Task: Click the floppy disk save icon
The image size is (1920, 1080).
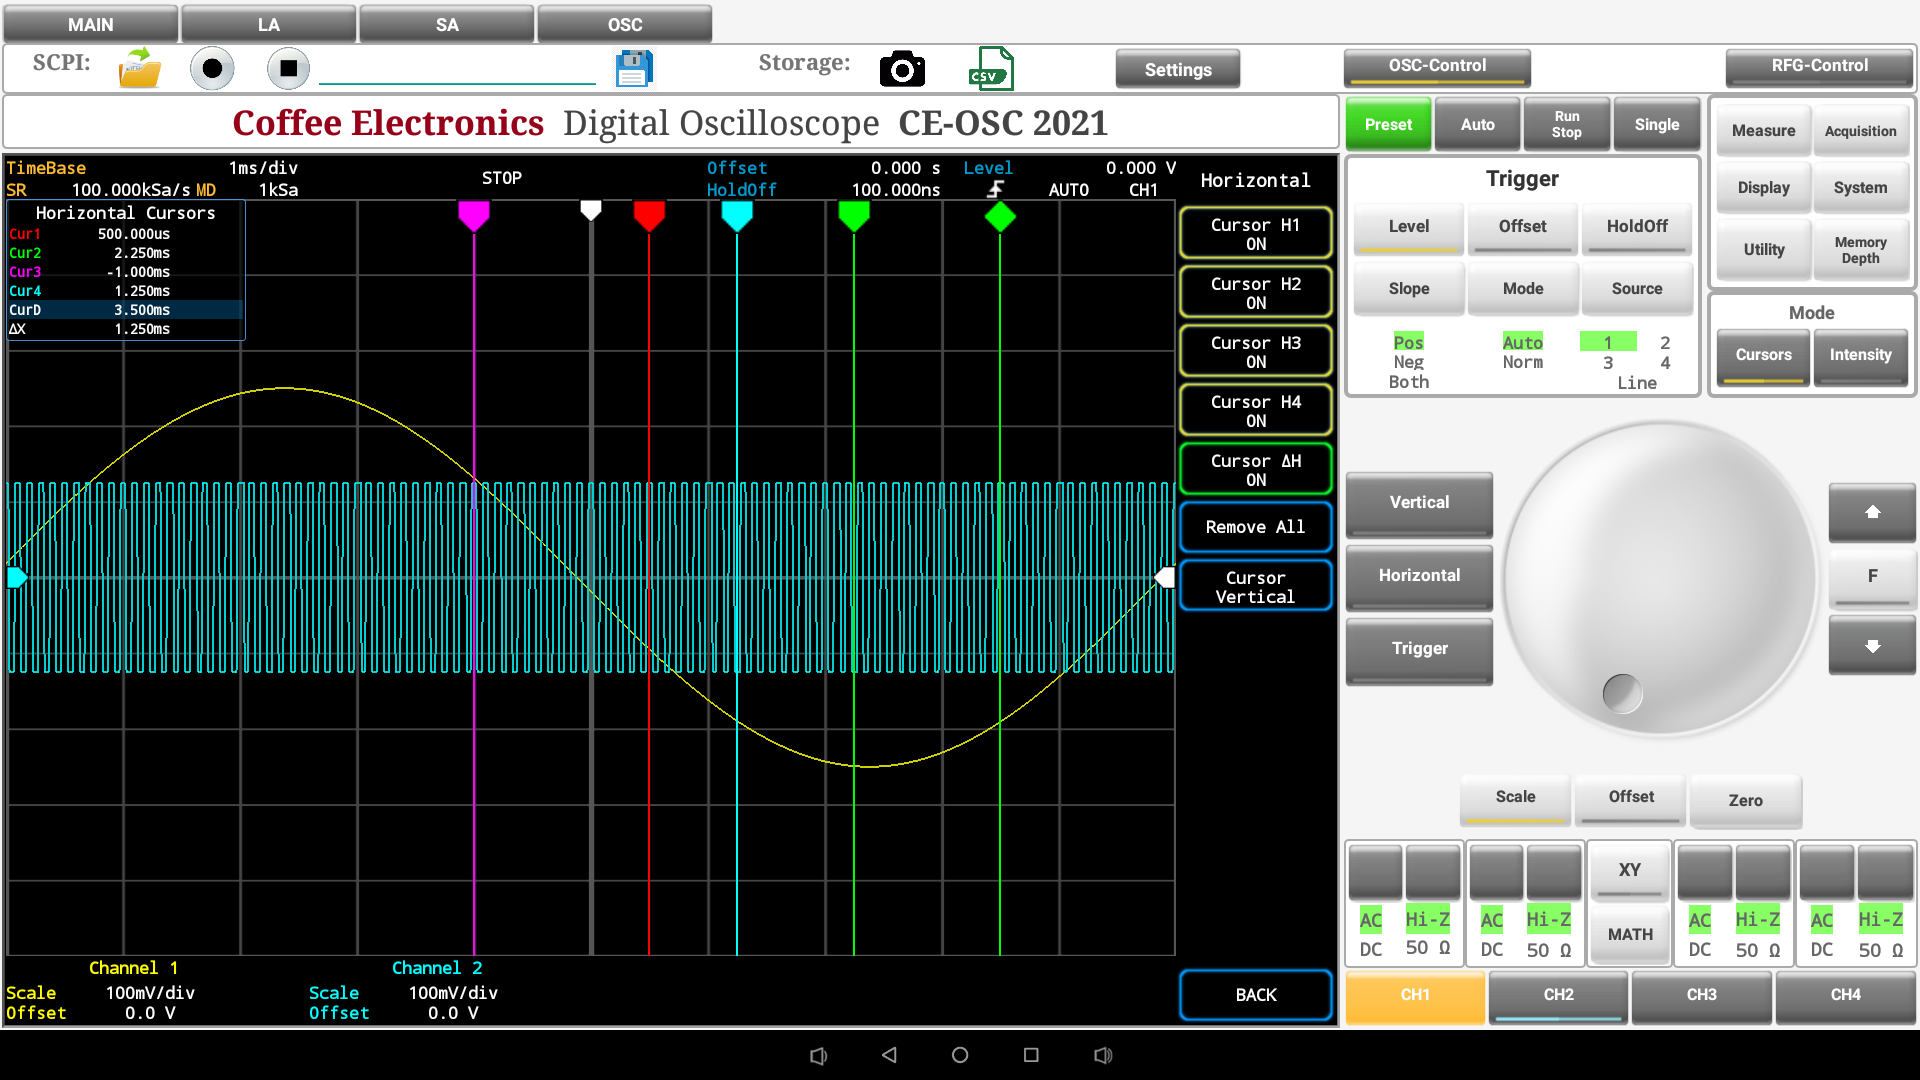Action: 633,69
